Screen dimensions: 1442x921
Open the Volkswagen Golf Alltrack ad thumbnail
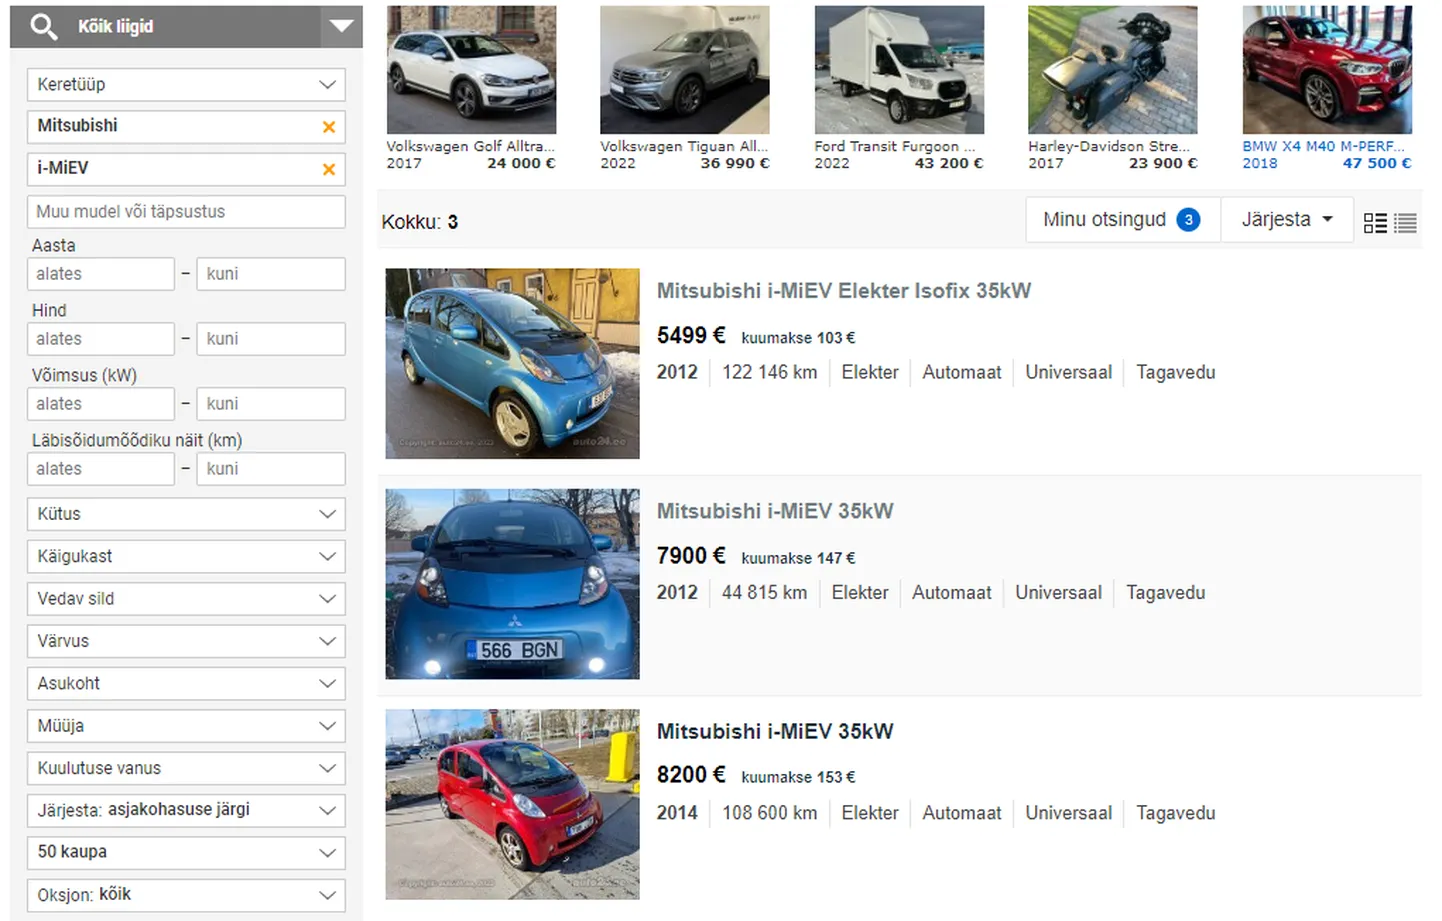(471, 70)
